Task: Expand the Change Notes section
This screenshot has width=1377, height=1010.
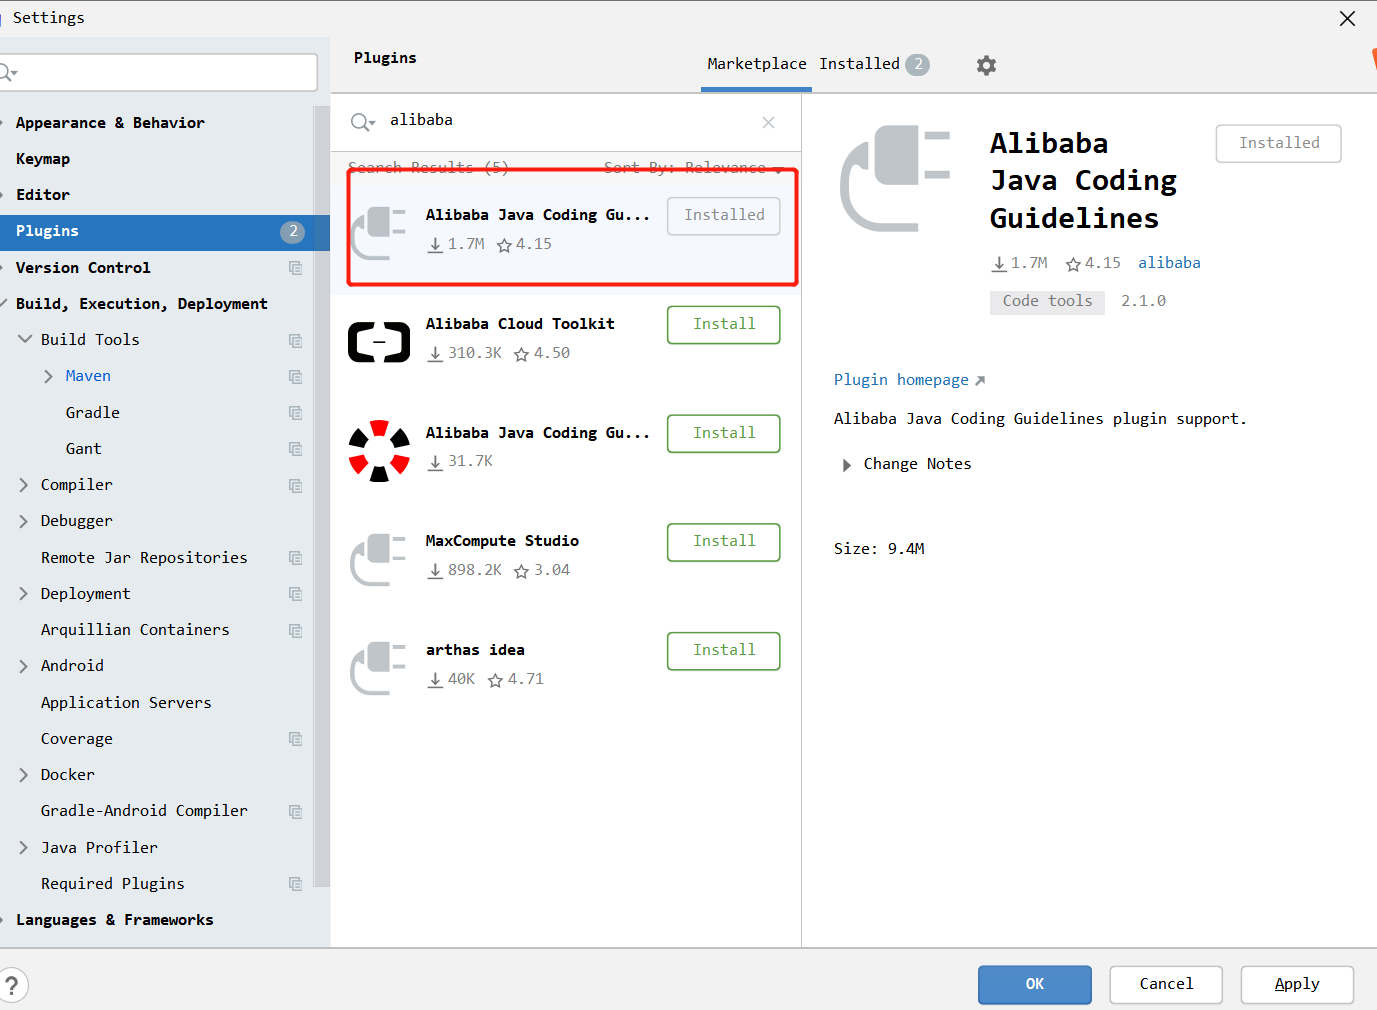Action: [846, 465]
